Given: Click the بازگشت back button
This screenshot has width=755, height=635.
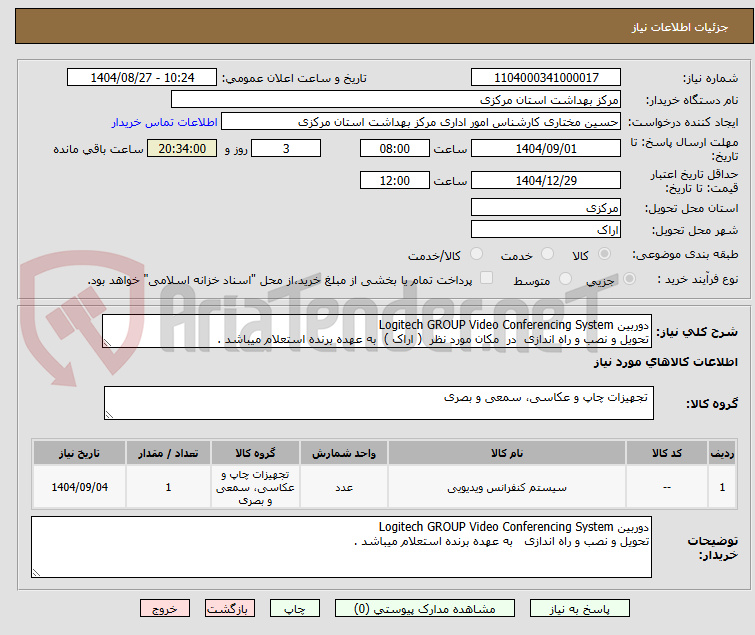Looking at the screenshot, I should 230,609.
